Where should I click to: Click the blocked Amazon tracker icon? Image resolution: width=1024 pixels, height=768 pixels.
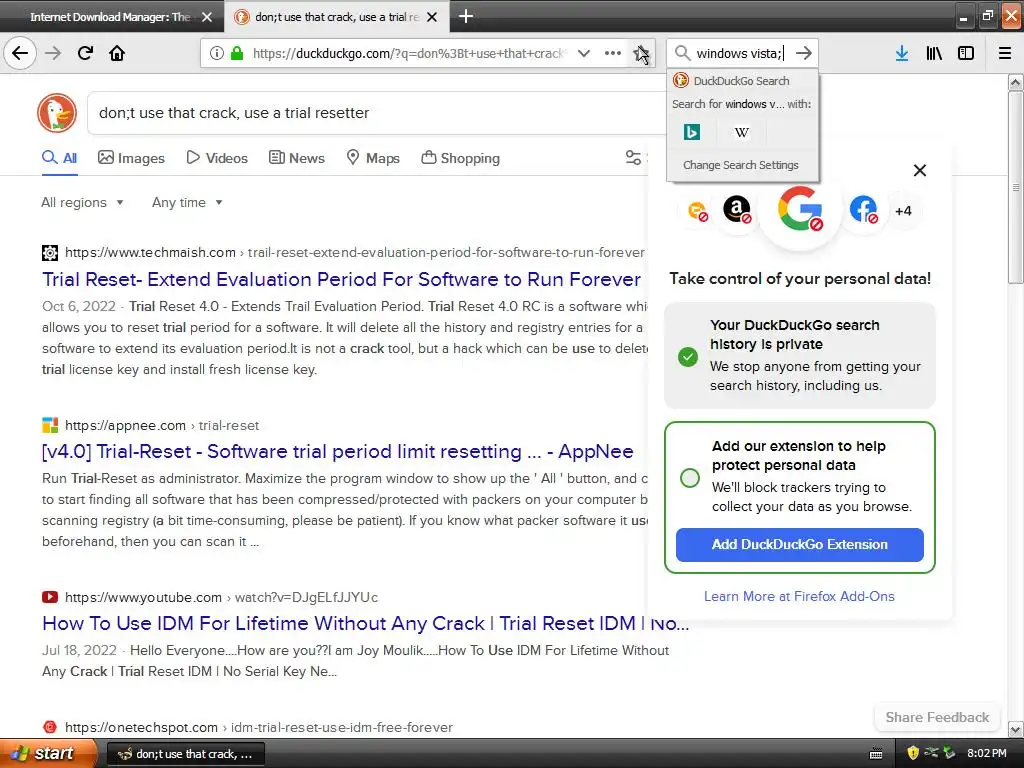pyautogui.click(x=737, y=210)
